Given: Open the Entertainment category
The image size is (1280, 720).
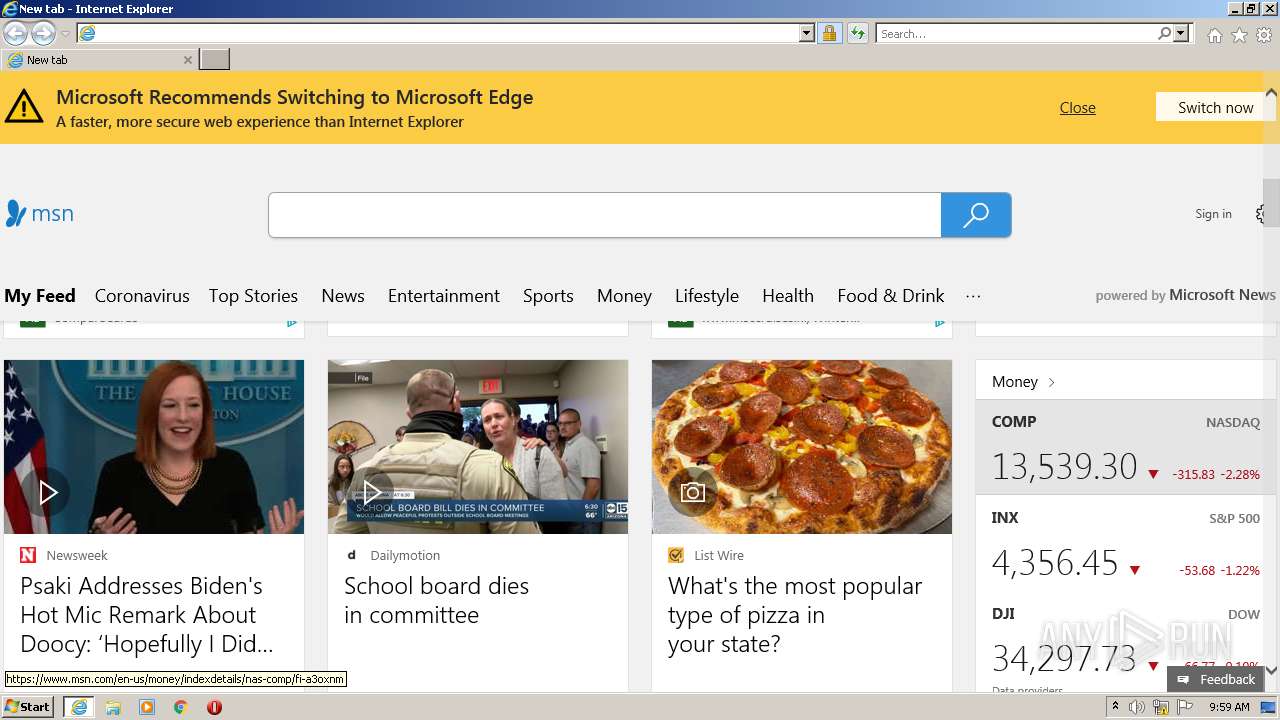Looking at the screenshot, I should tap(444, 296).
